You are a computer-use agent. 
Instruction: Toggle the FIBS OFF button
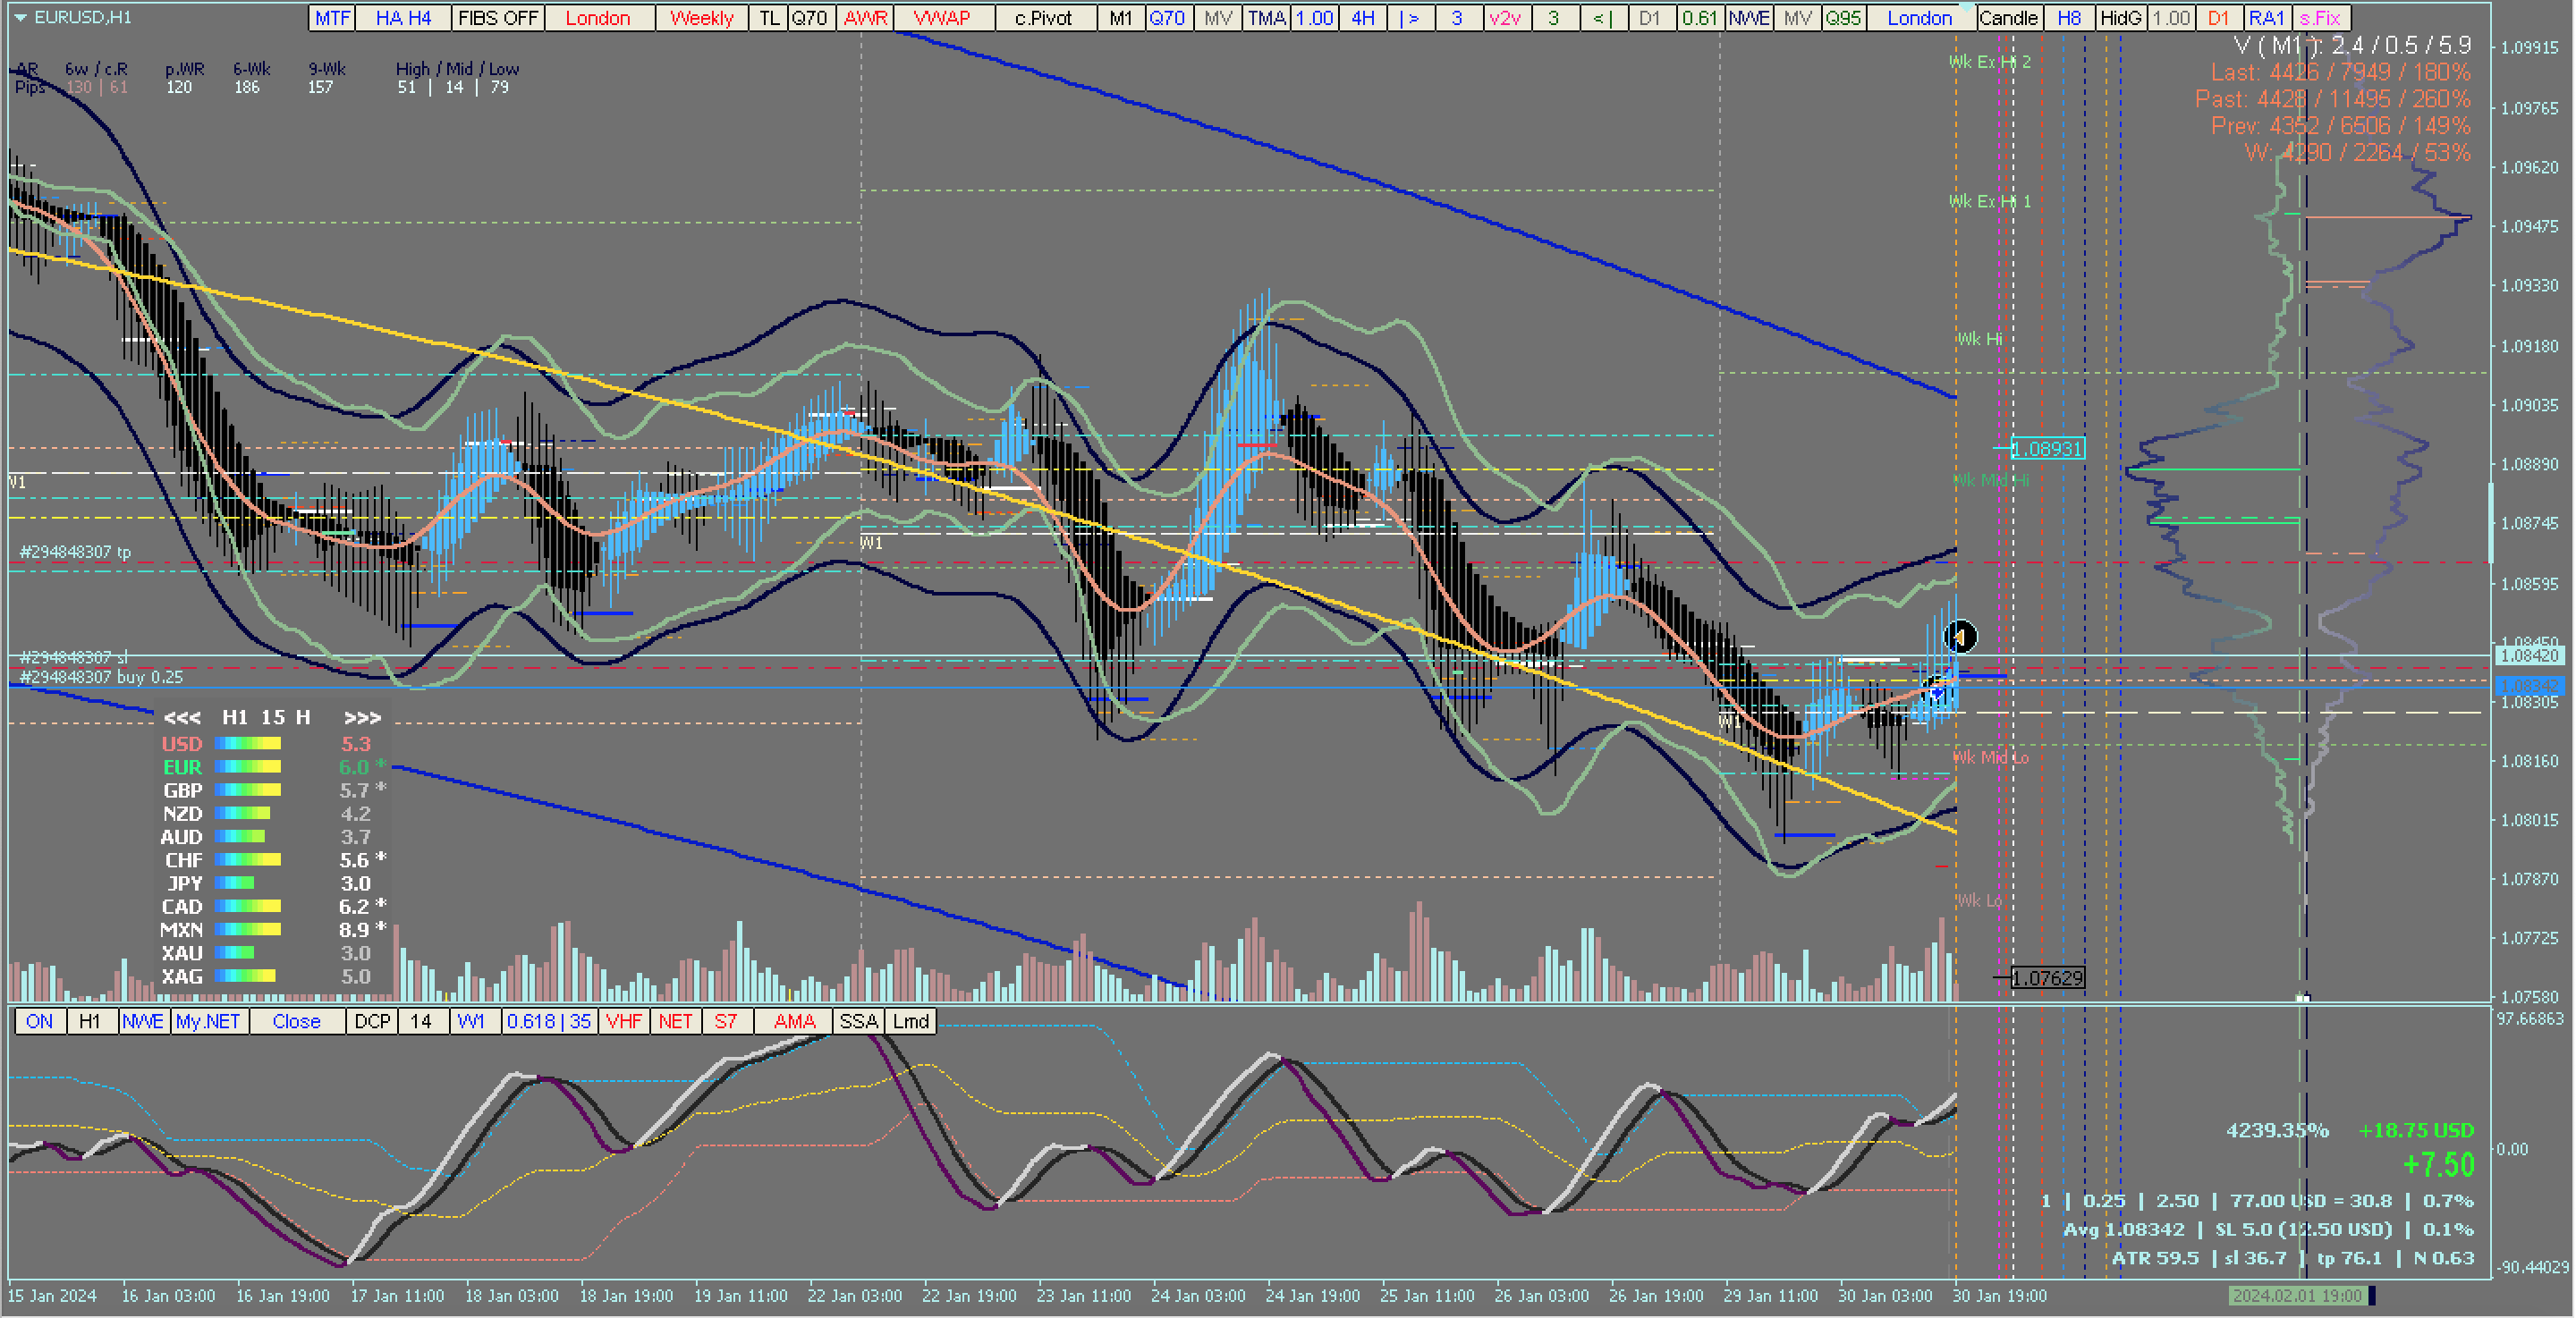tap(498, 18)
